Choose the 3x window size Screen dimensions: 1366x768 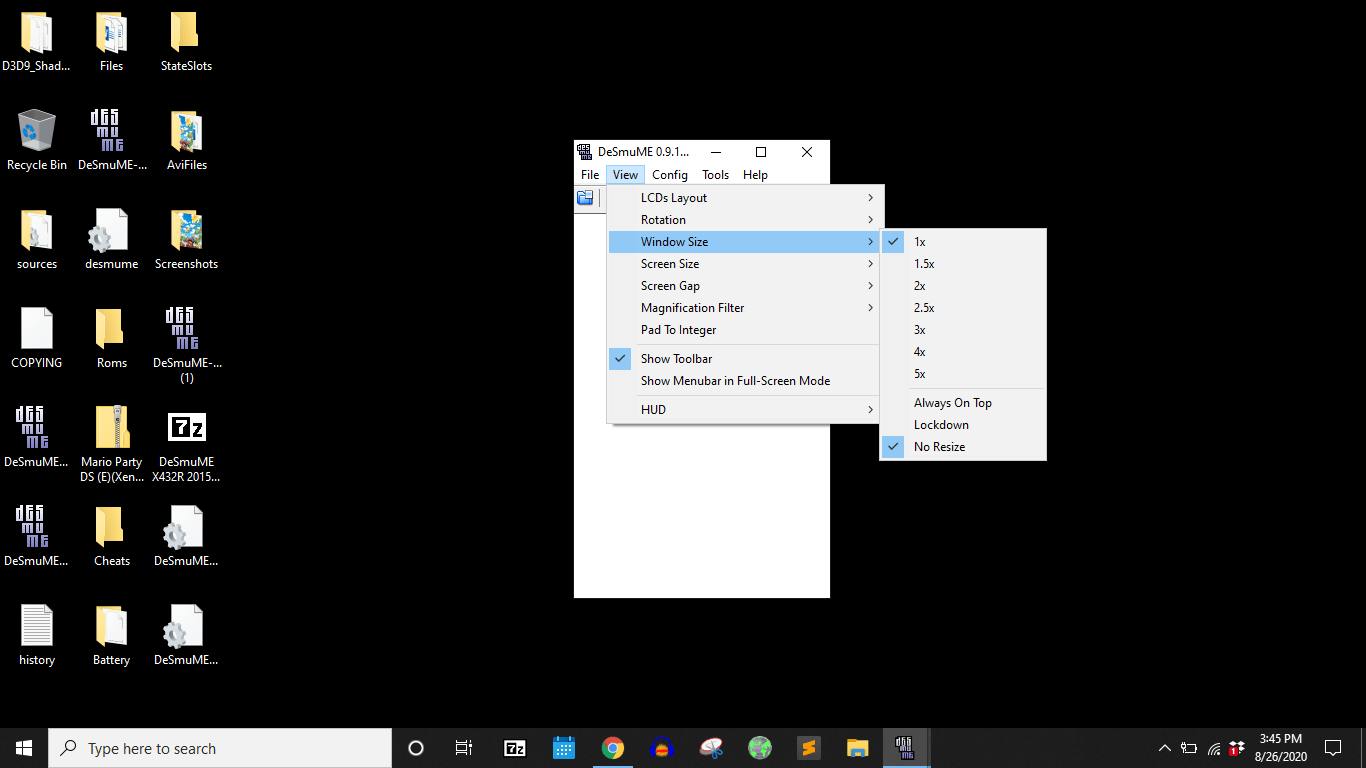pos(963,330)
